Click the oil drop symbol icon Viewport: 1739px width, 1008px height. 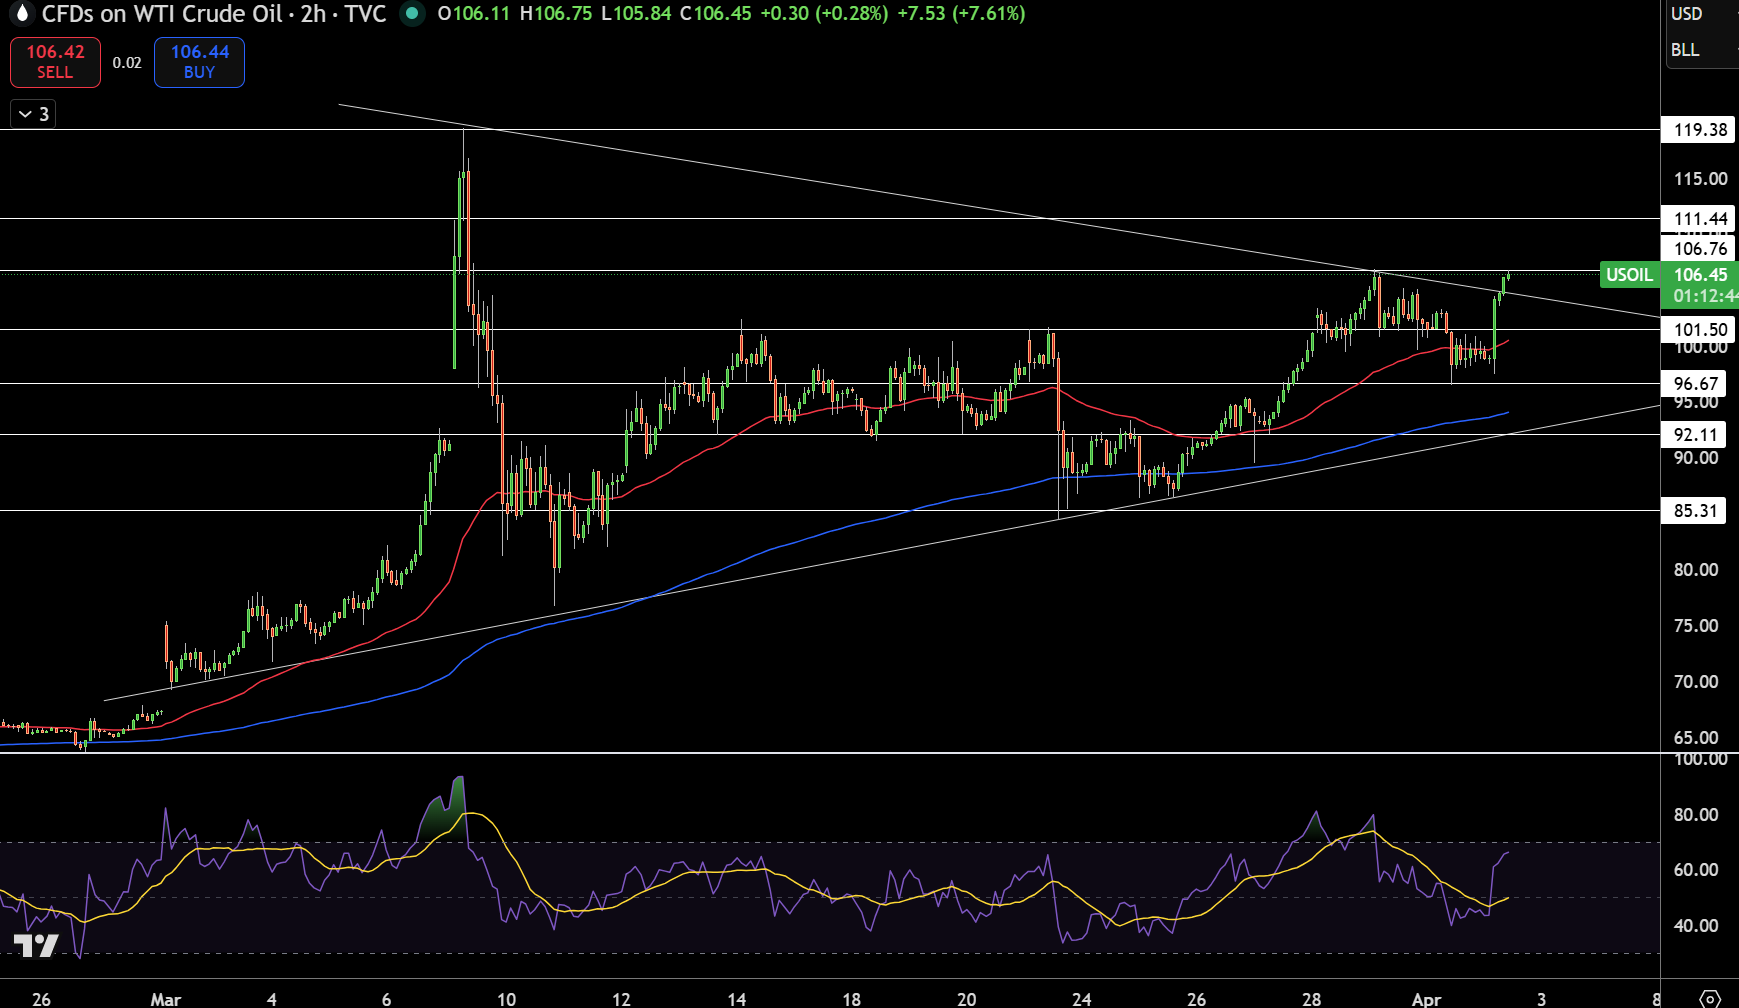[20, 14]
